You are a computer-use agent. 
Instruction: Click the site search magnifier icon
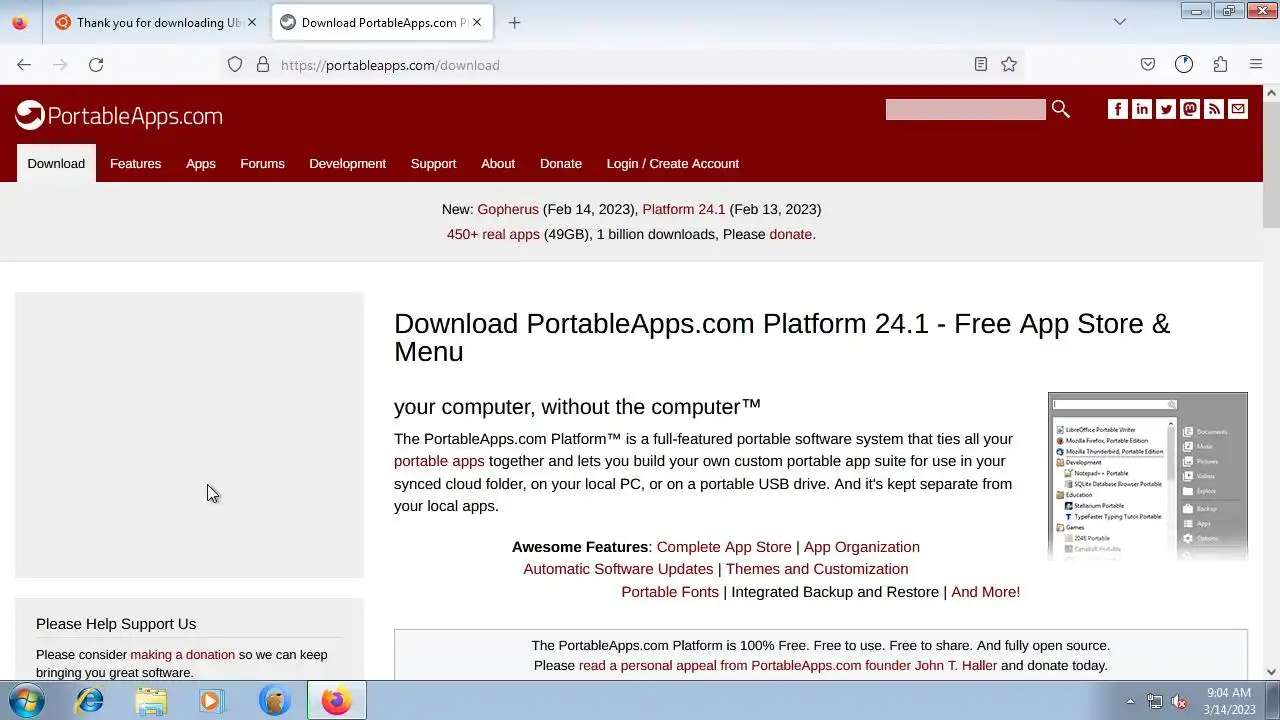pyautogui.click(x=1061, y=109)
